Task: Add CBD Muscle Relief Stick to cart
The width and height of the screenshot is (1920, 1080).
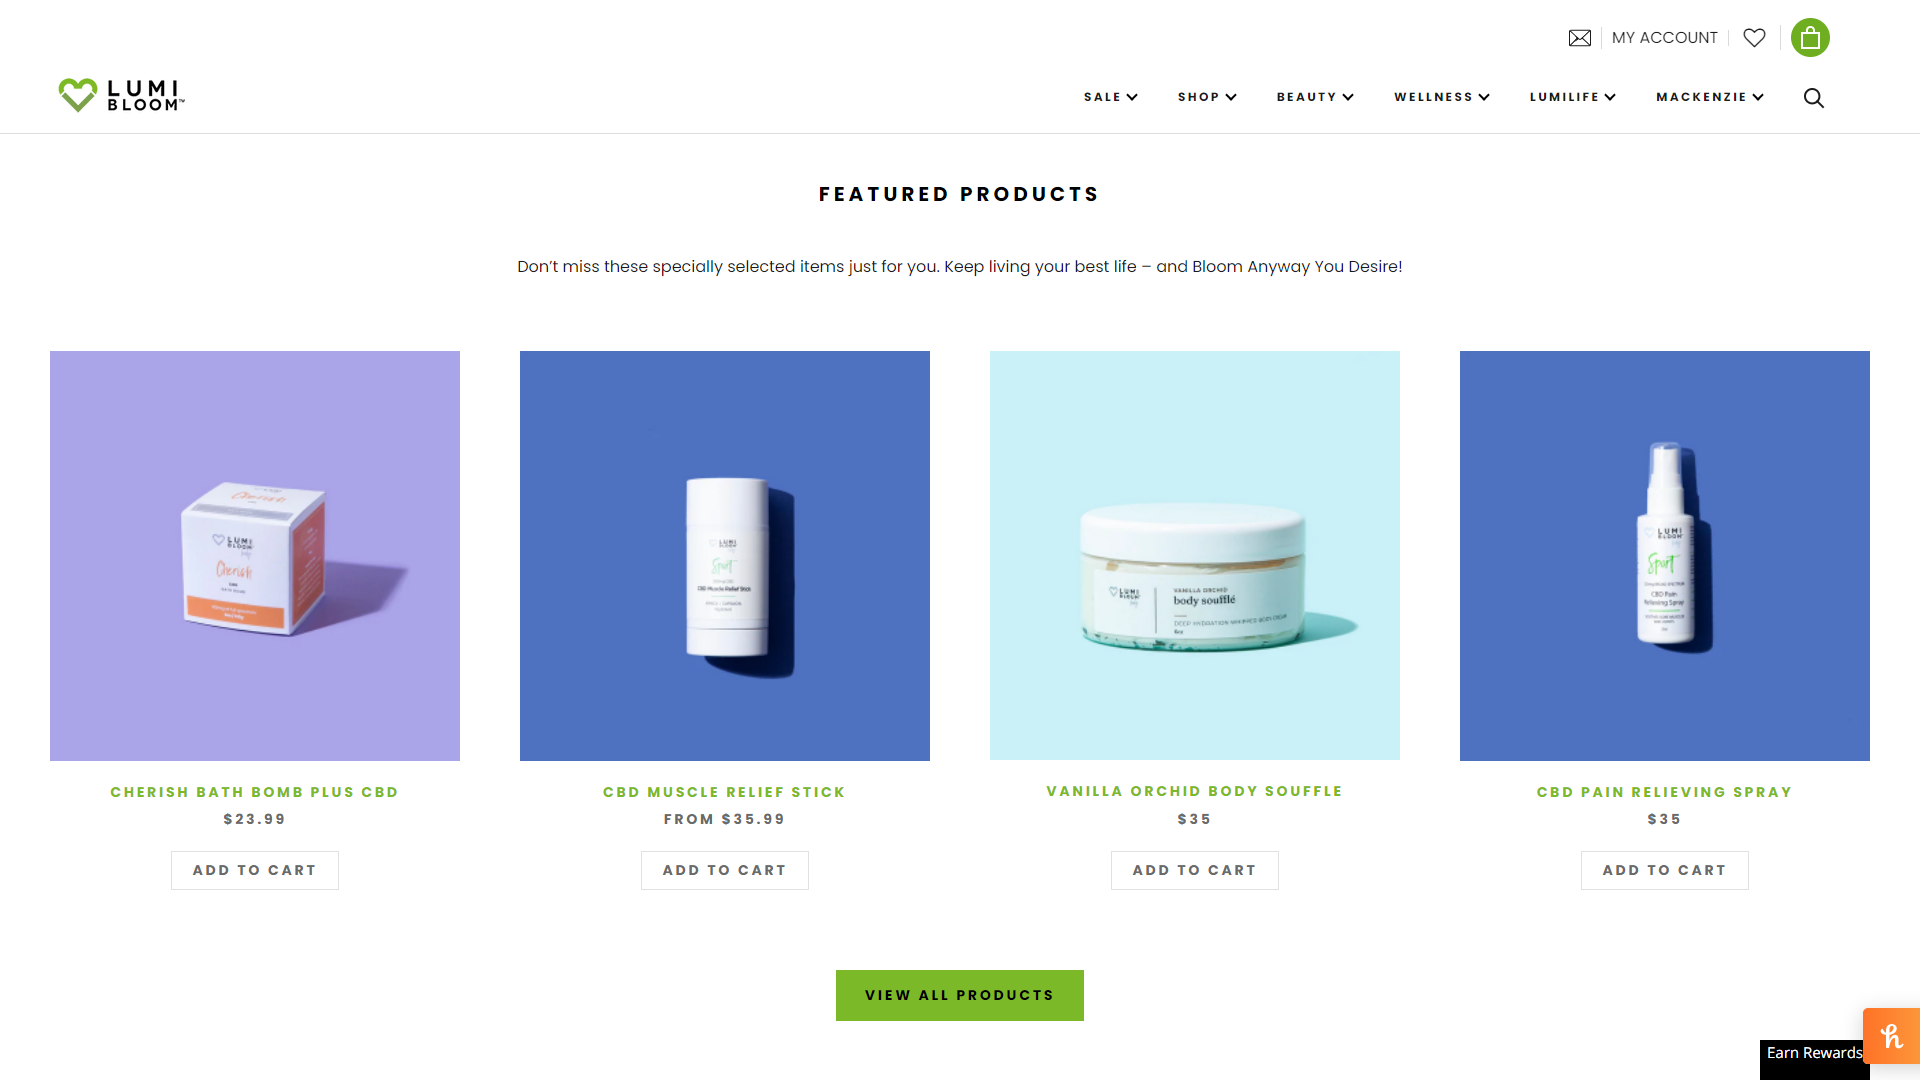Action: click(x=725, y=870)
